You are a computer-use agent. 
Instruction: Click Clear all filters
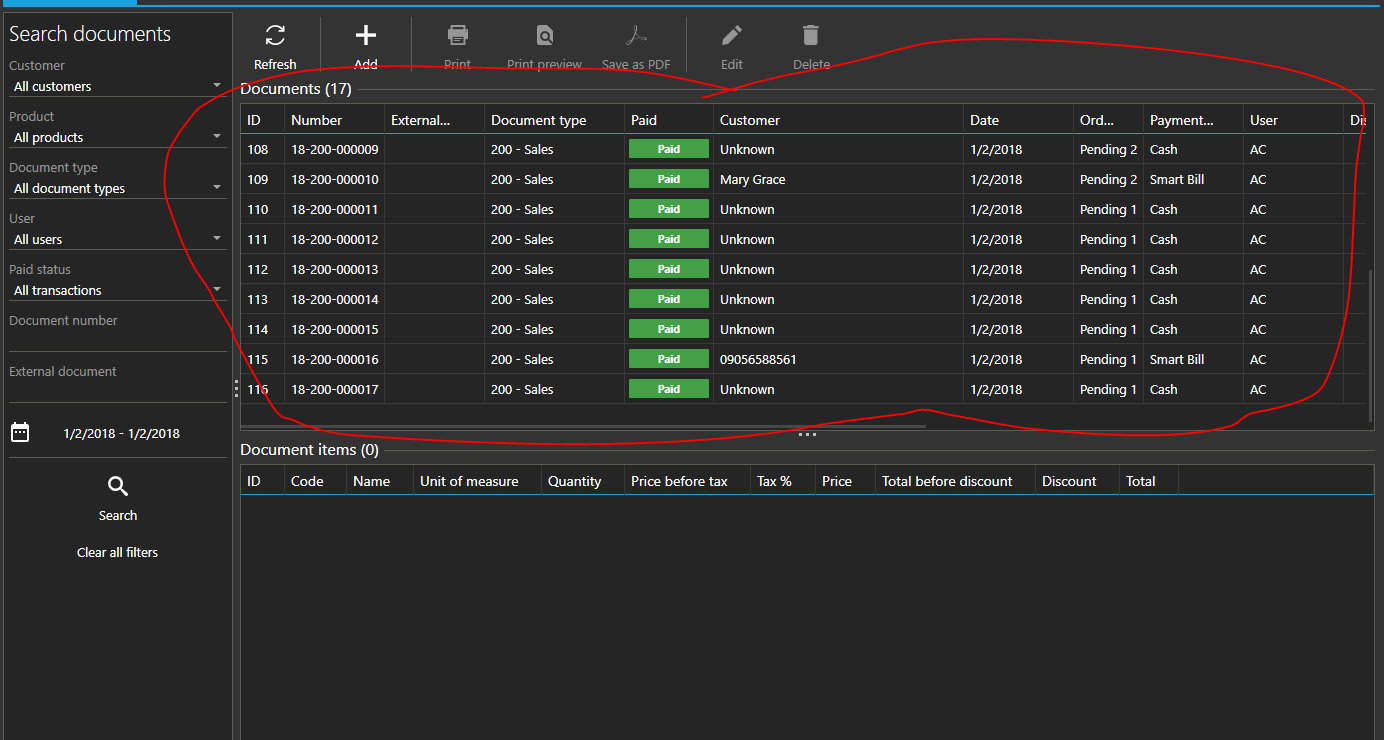[x=117, y=553]
